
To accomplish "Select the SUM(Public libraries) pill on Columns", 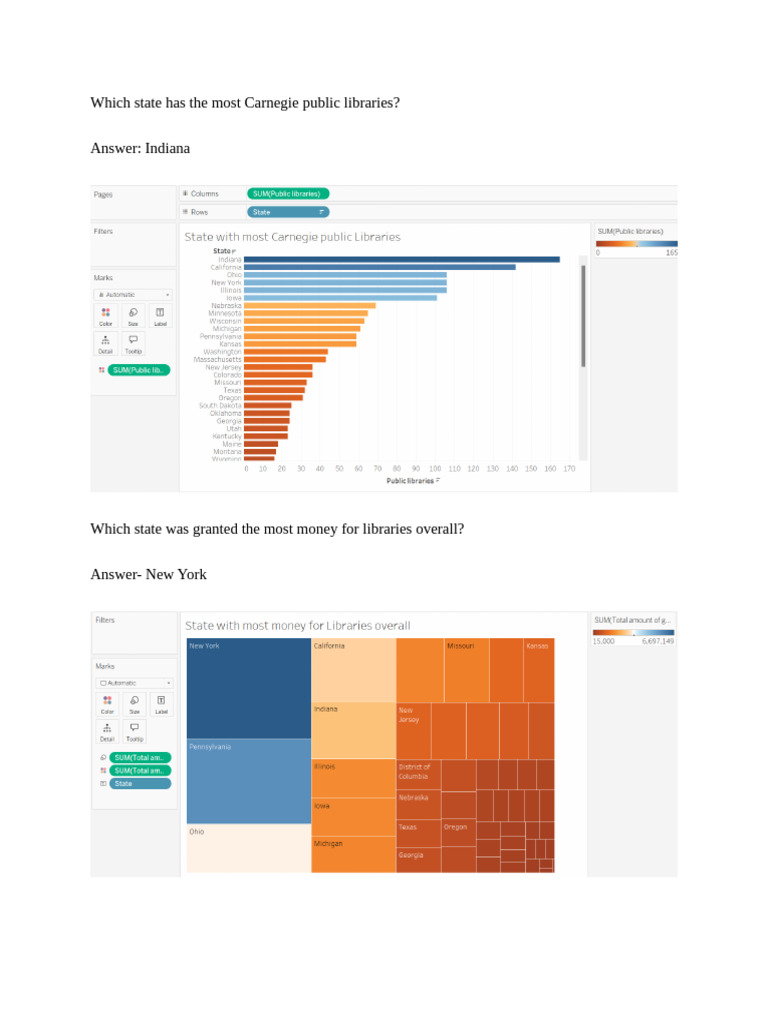I will tap(287, 194).
